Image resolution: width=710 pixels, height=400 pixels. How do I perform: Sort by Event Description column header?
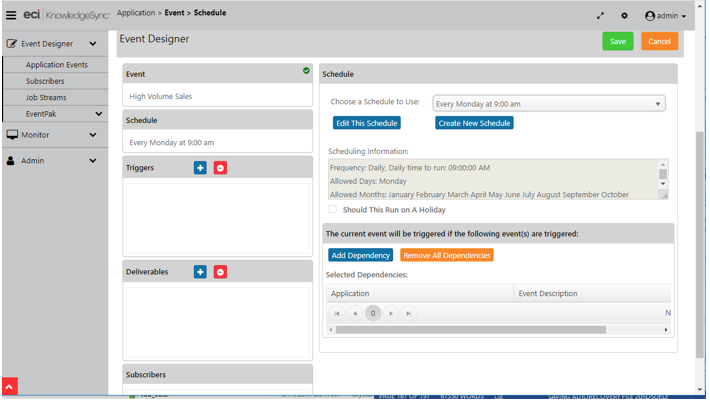592,294
